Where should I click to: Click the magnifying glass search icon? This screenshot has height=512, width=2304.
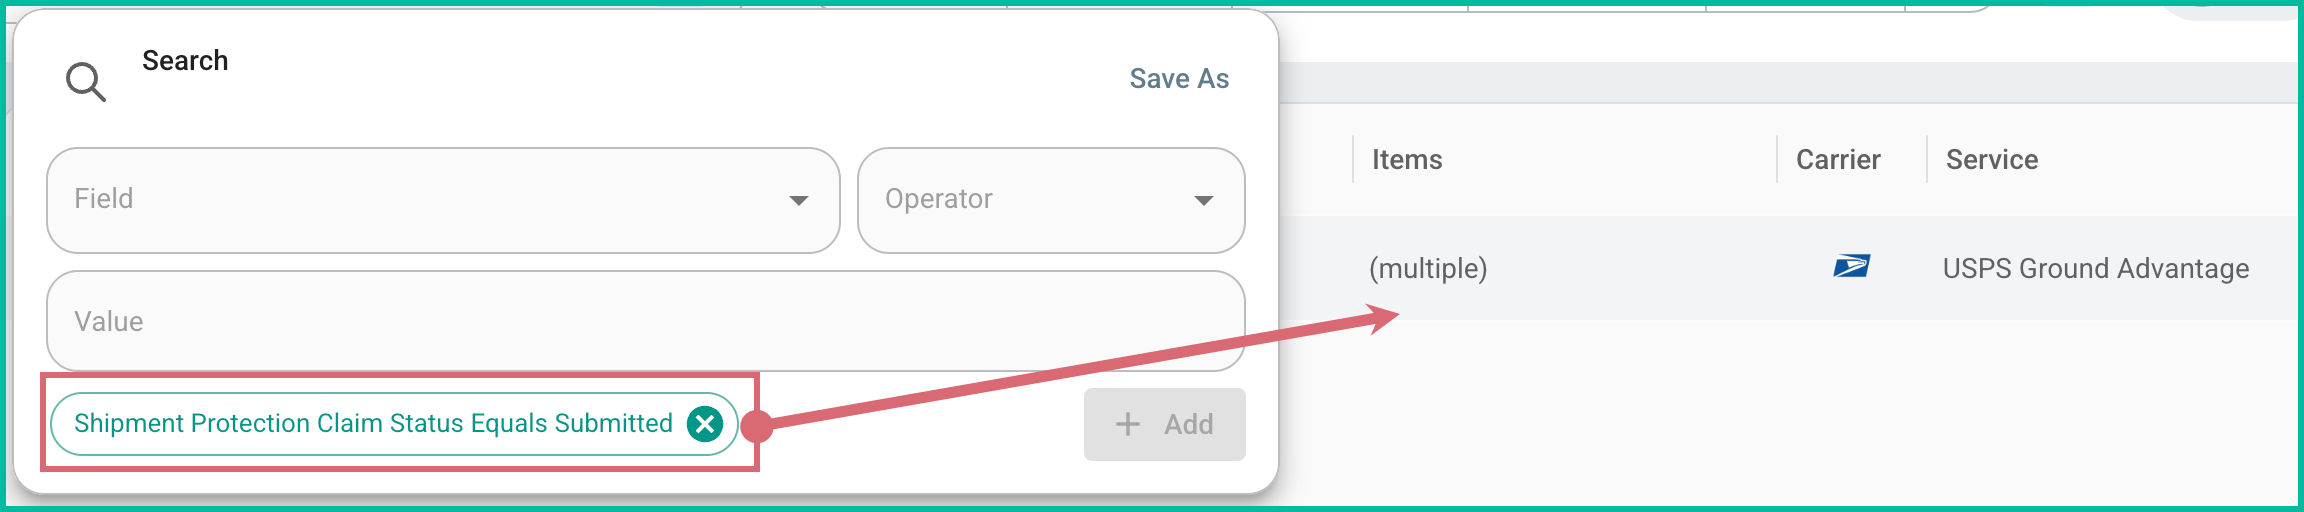coord(85,81)
